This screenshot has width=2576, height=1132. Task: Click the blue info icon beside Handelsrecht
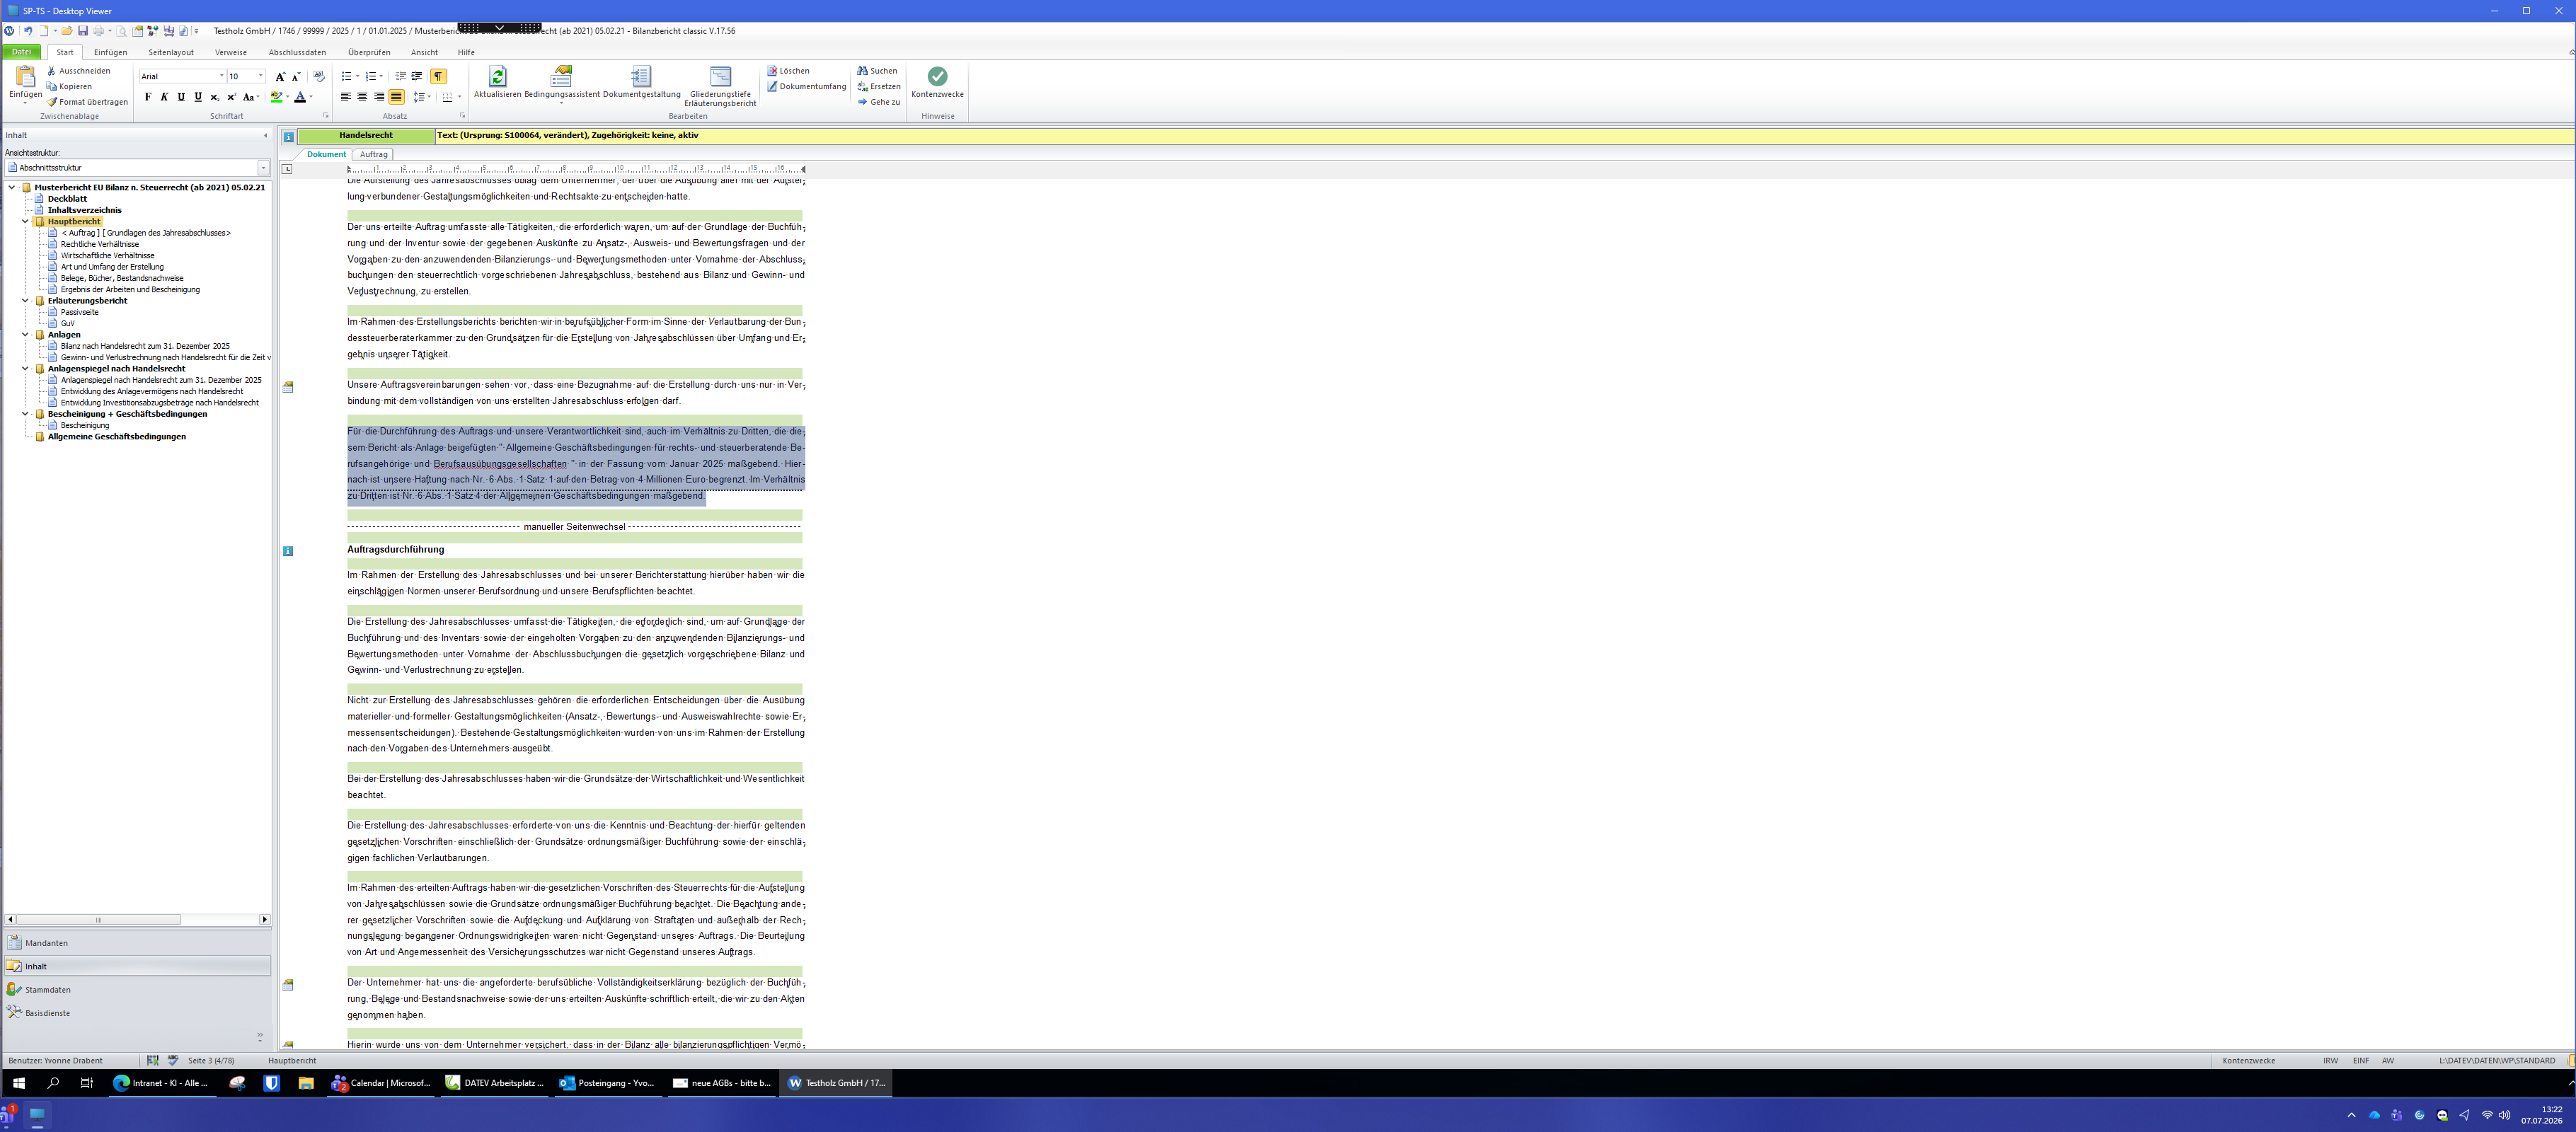288,137
